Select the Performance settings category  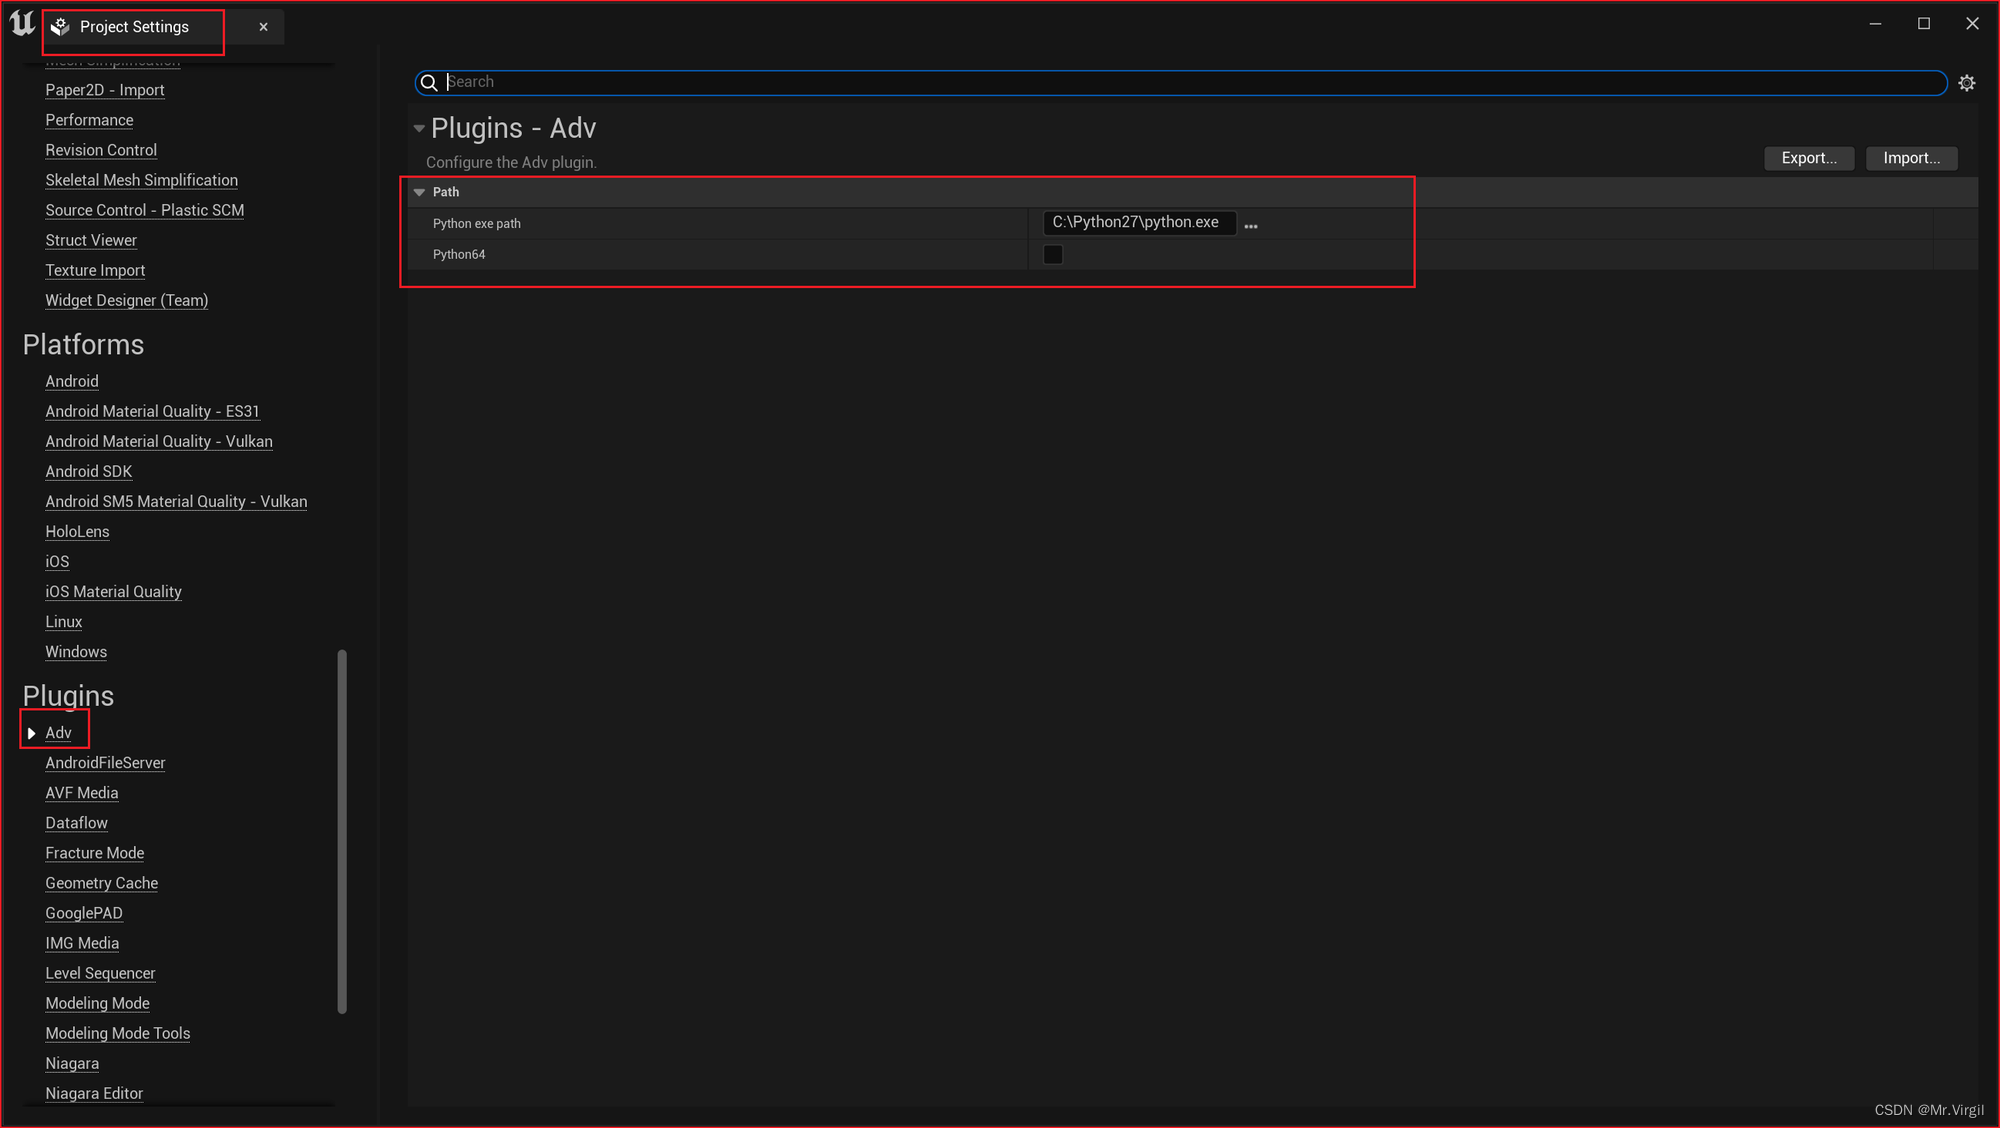89,120
